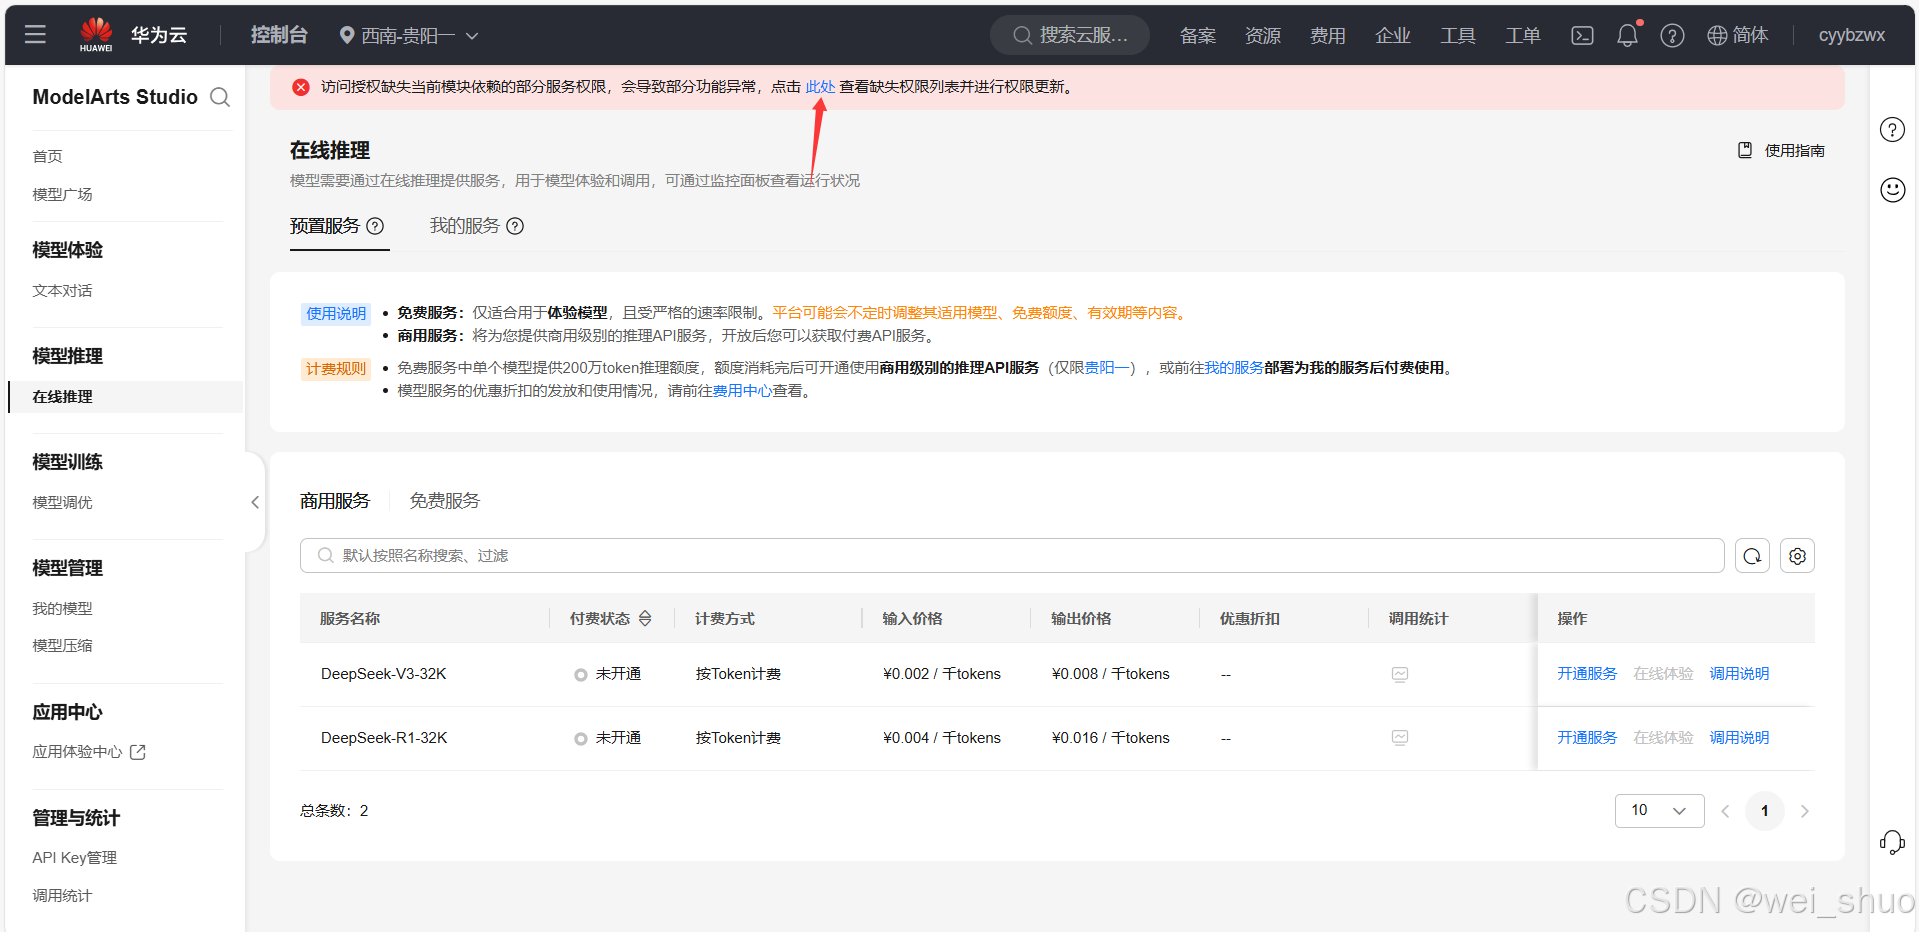Viewport: 1919px width, 932px height.
Task: Open 备案 menu
Action: [1198, 35]
